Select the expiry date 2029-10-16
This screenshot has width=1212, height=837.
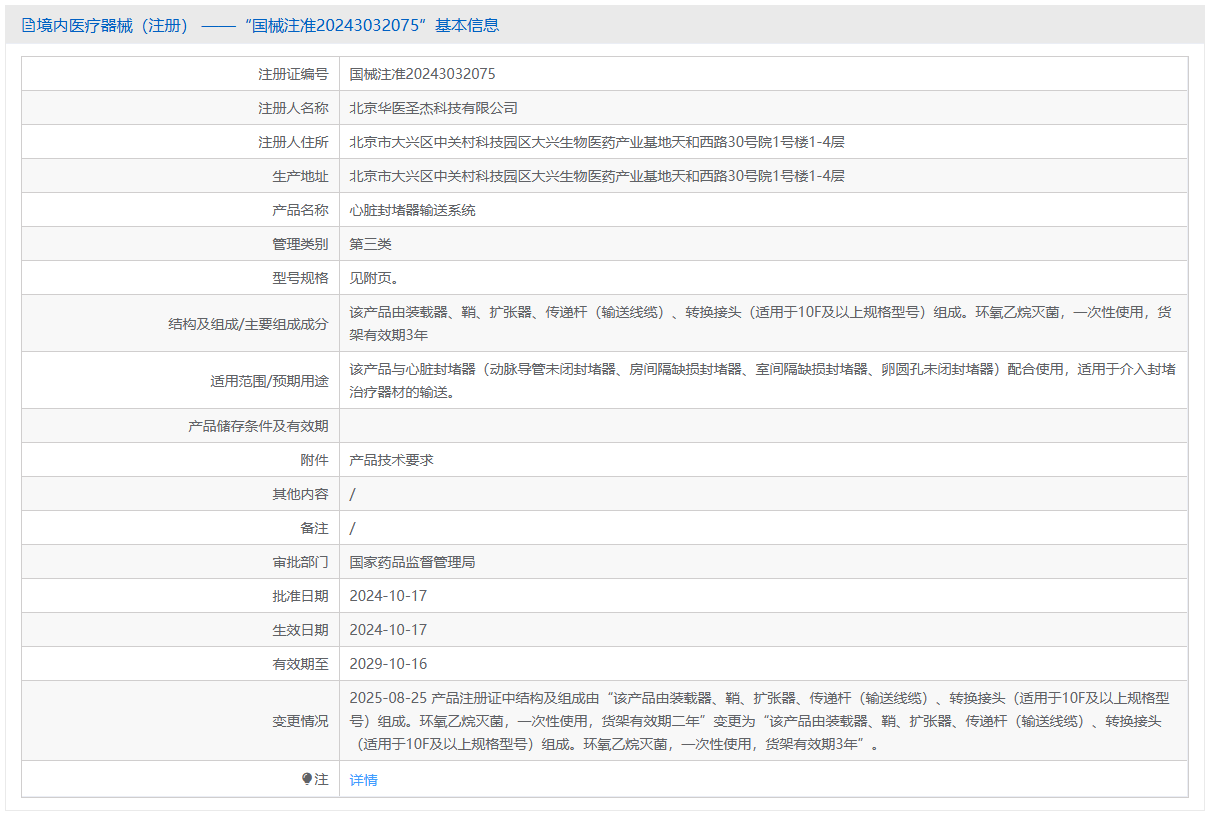(388, 664)
